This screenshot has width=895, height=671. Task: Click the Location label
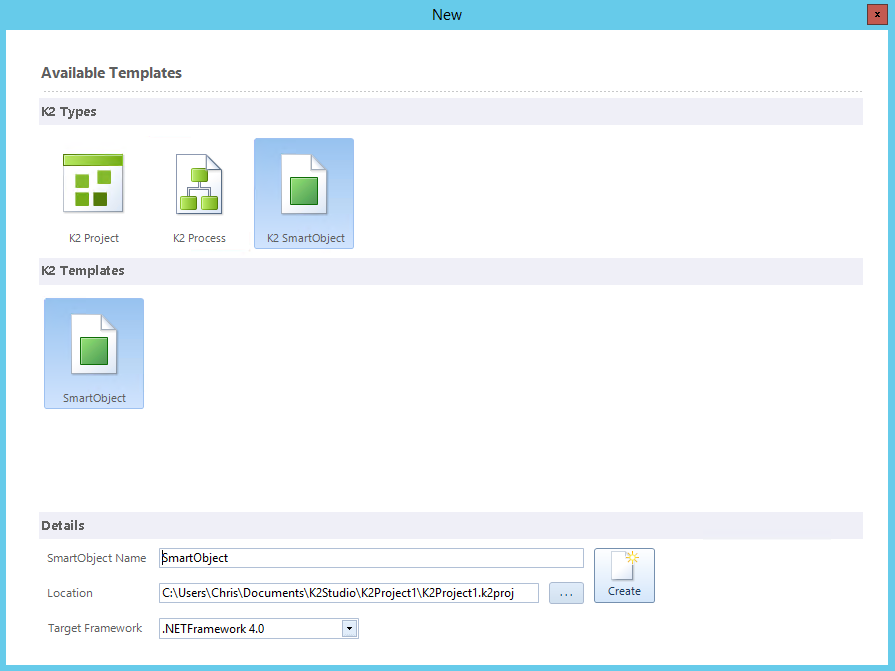tap(70, 593)
